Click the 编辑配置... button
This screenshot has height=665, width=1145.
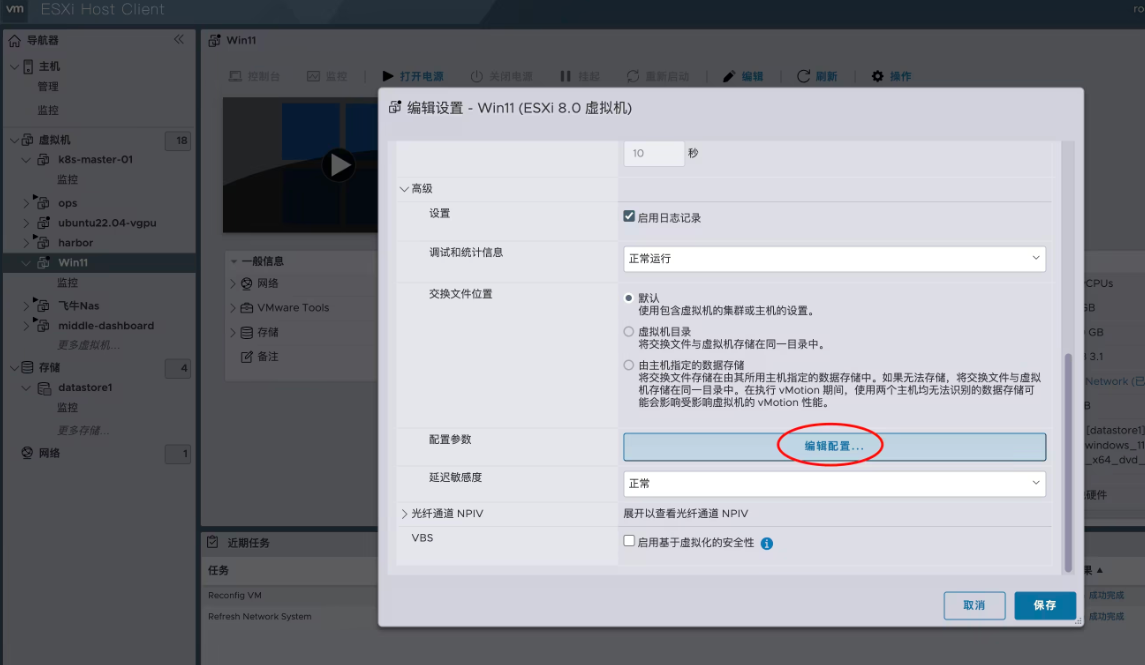[834, 447]
